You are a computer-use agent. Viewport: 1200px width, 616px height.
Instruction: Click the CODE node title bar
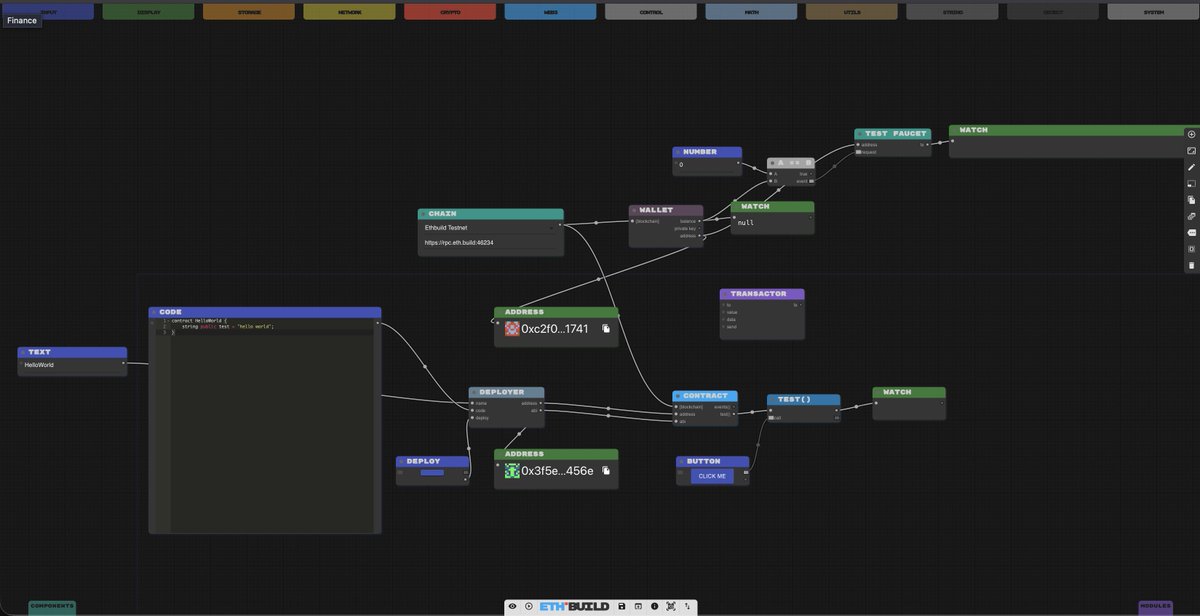[265, 312]
